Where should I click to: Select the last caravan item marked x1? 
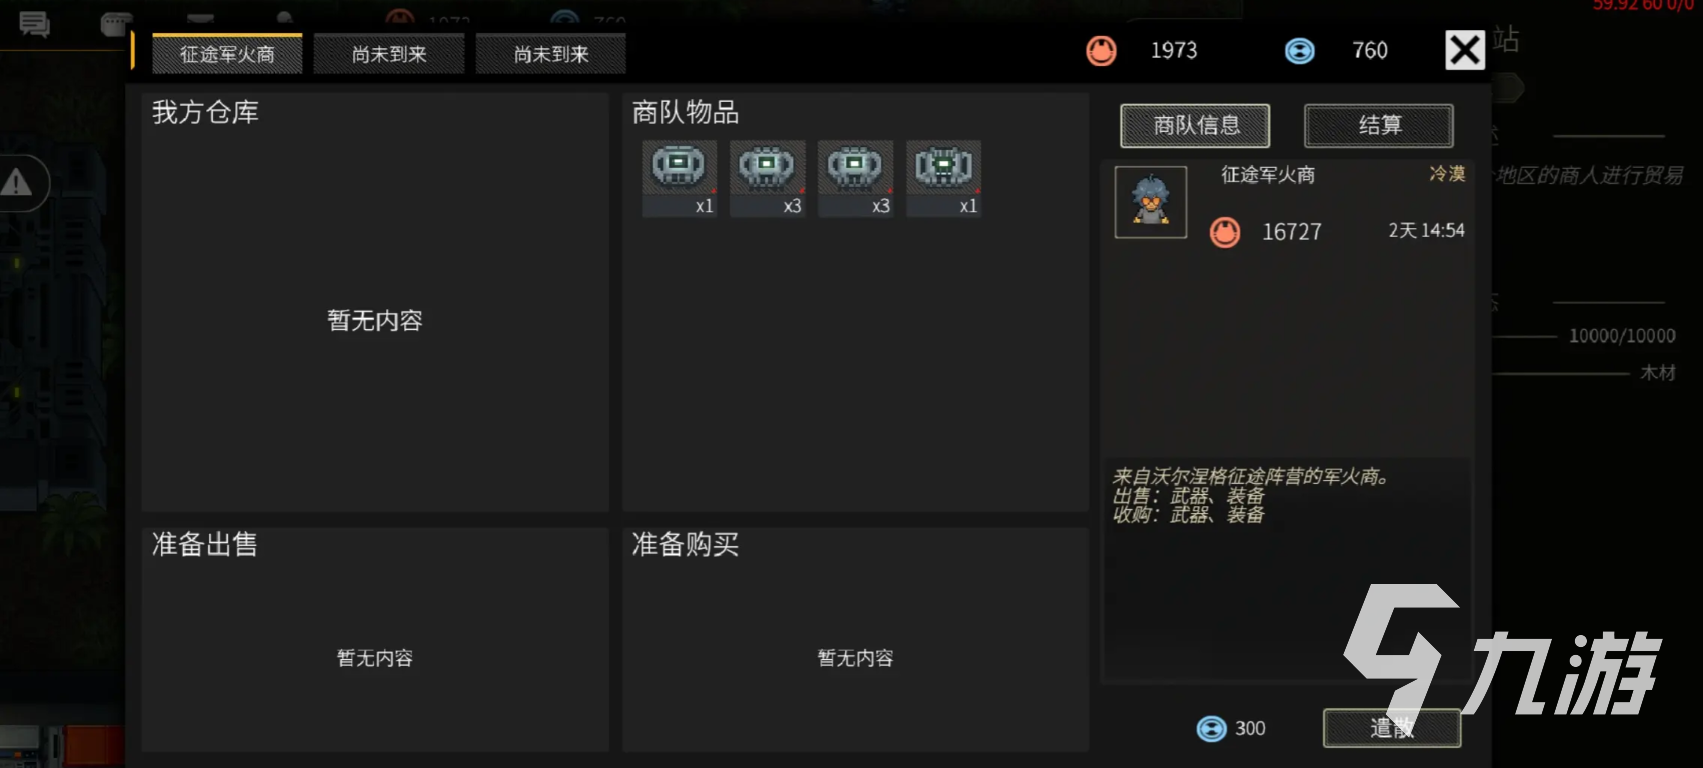944,179
